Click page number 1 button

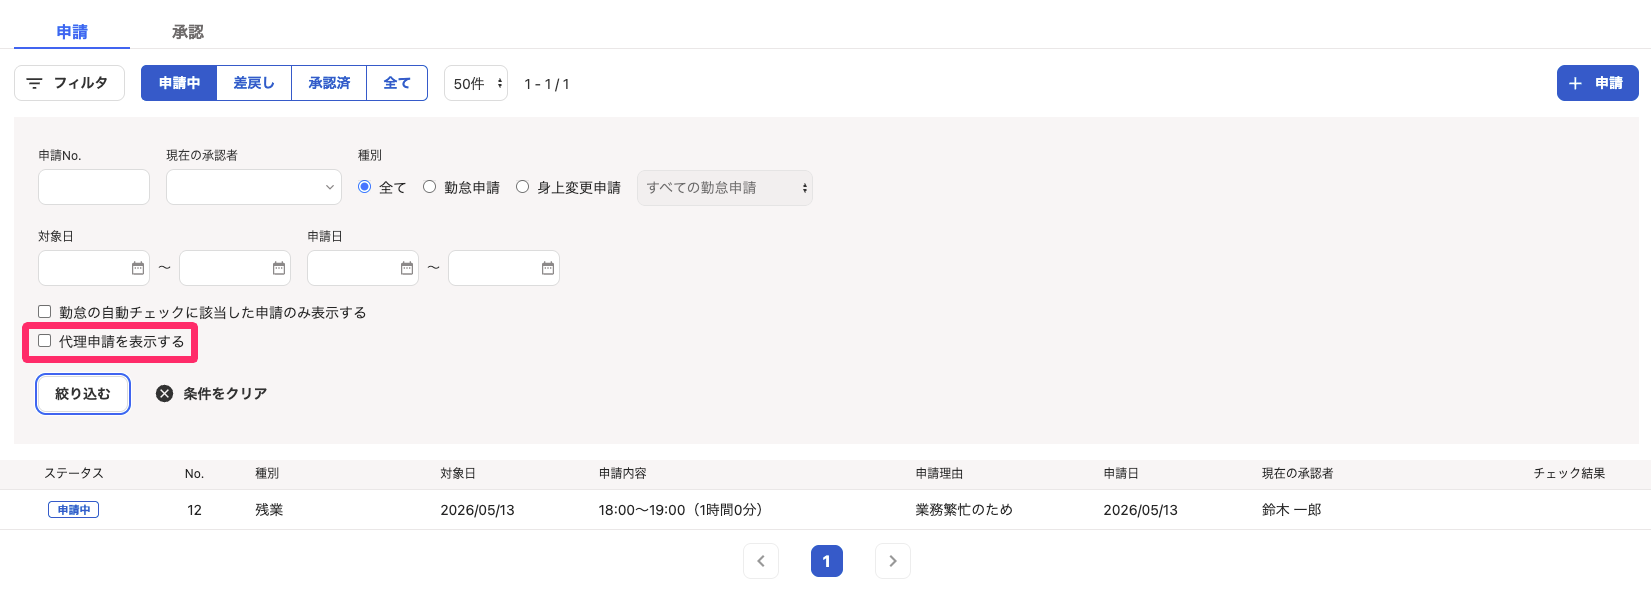[x=827, y=561]
